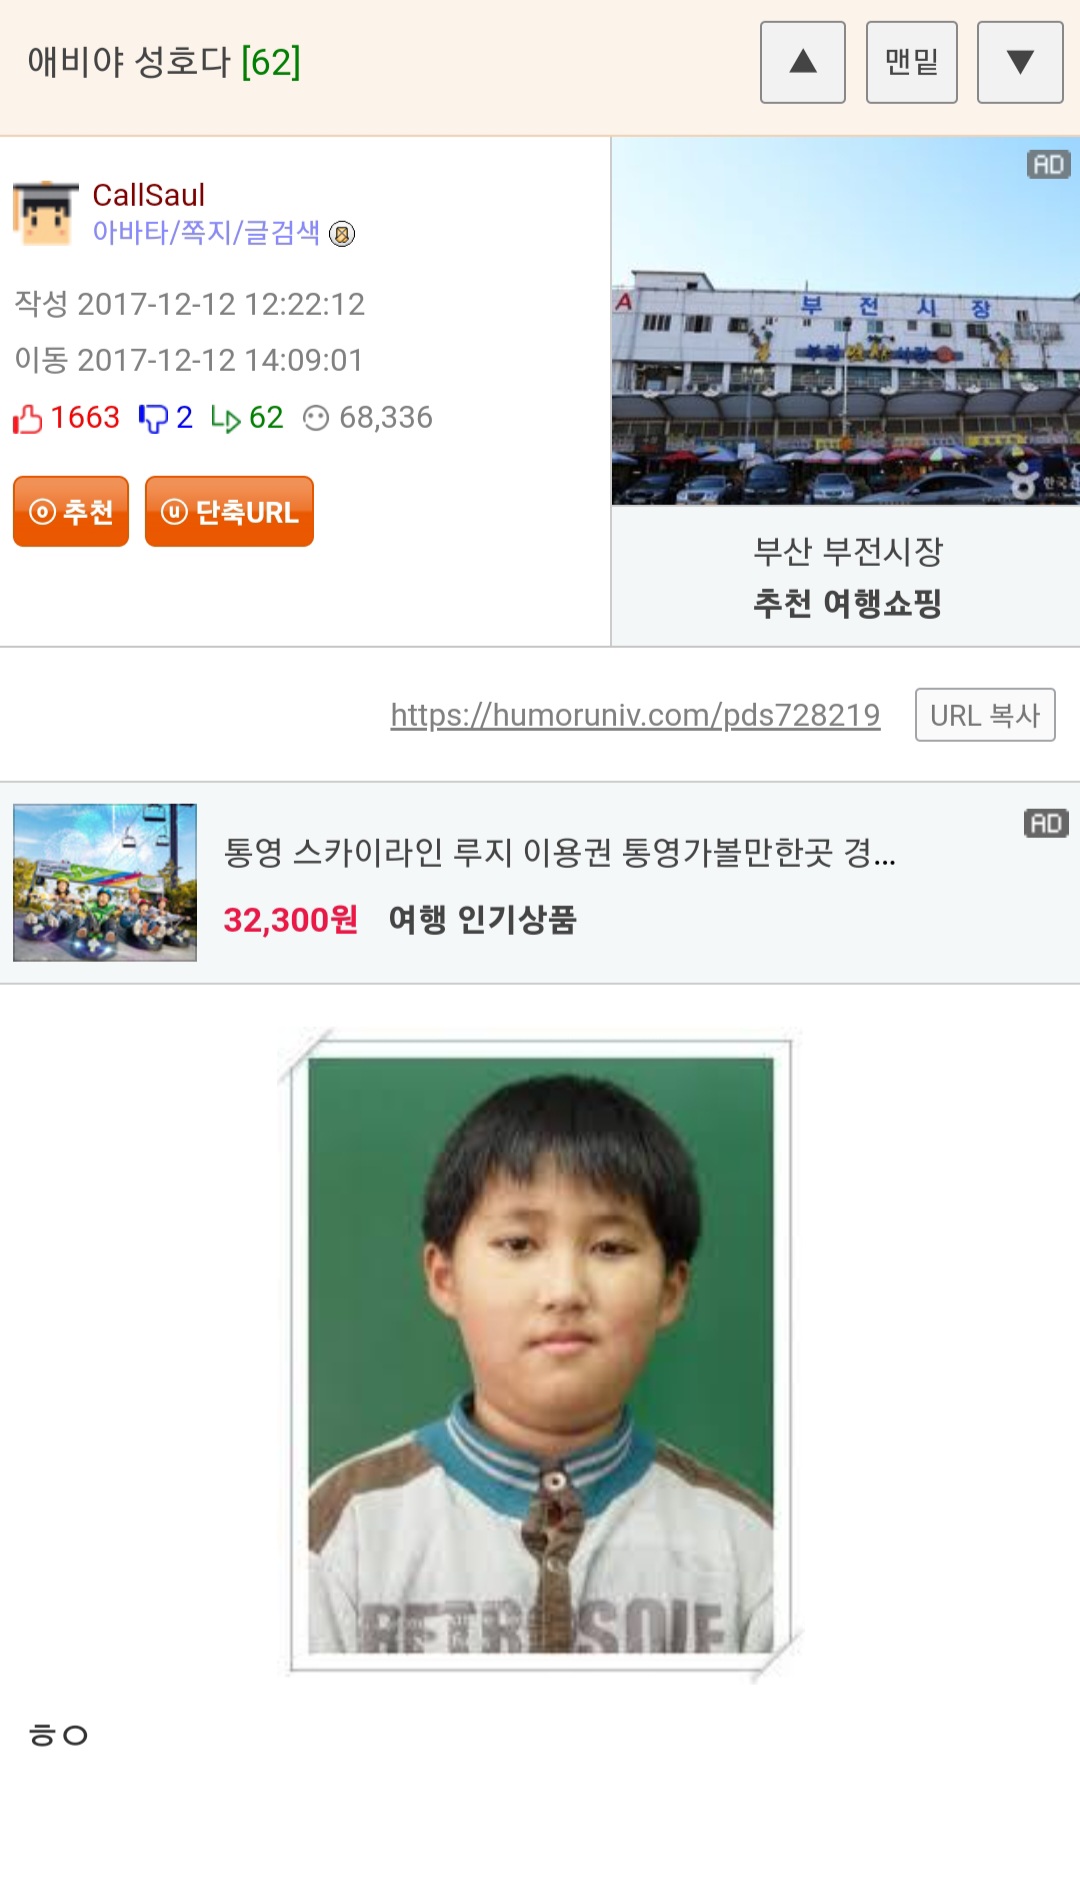Open CallSaul's pixel avatar image

pos(45,213)
